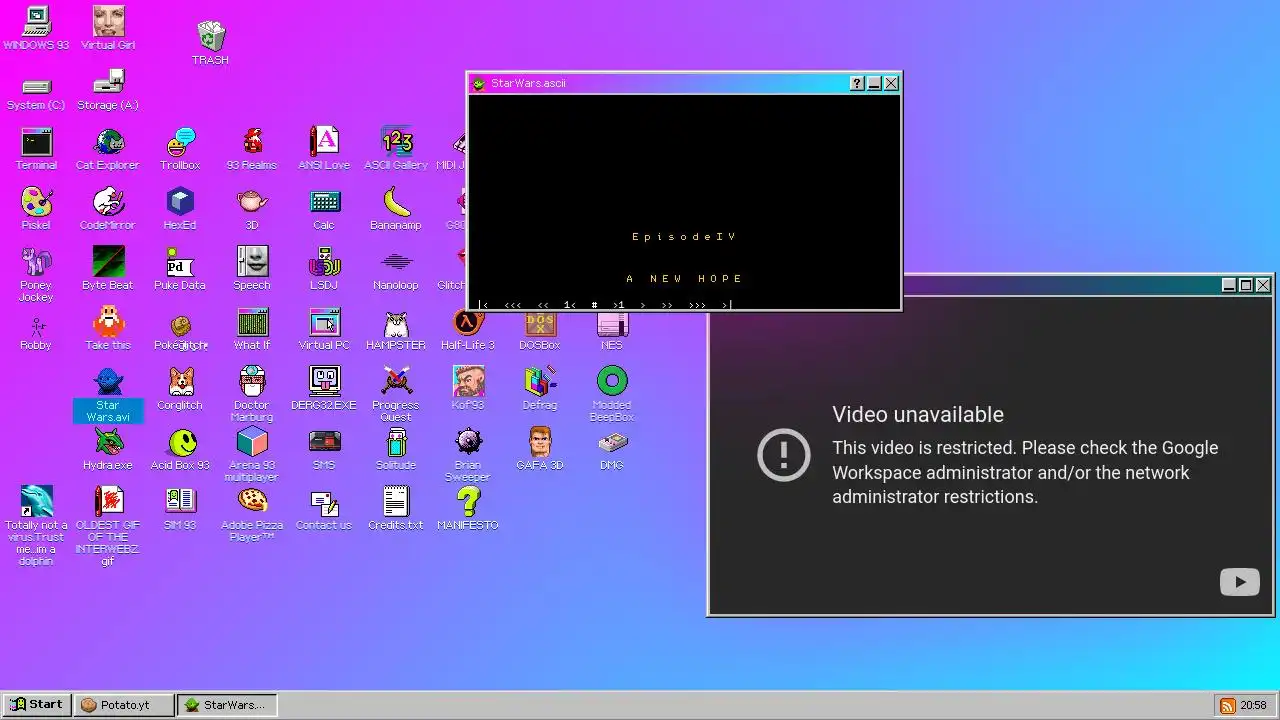Switch to the Potato.yt taskbar item
This screenshot has height=720, width=1280.
point(125,705)
